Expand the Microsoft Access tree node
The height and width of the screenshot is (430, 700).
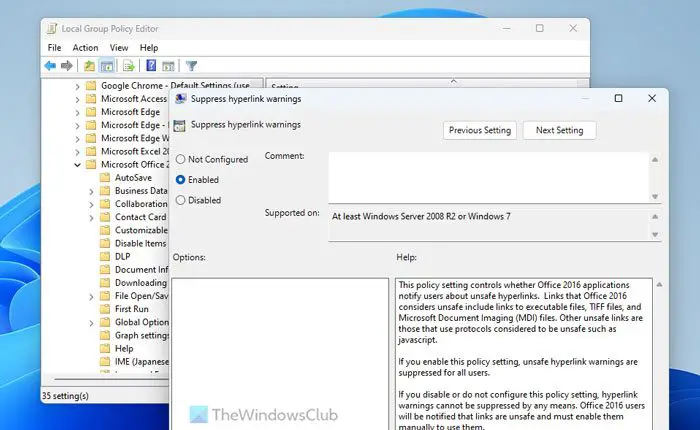point(77,99)
